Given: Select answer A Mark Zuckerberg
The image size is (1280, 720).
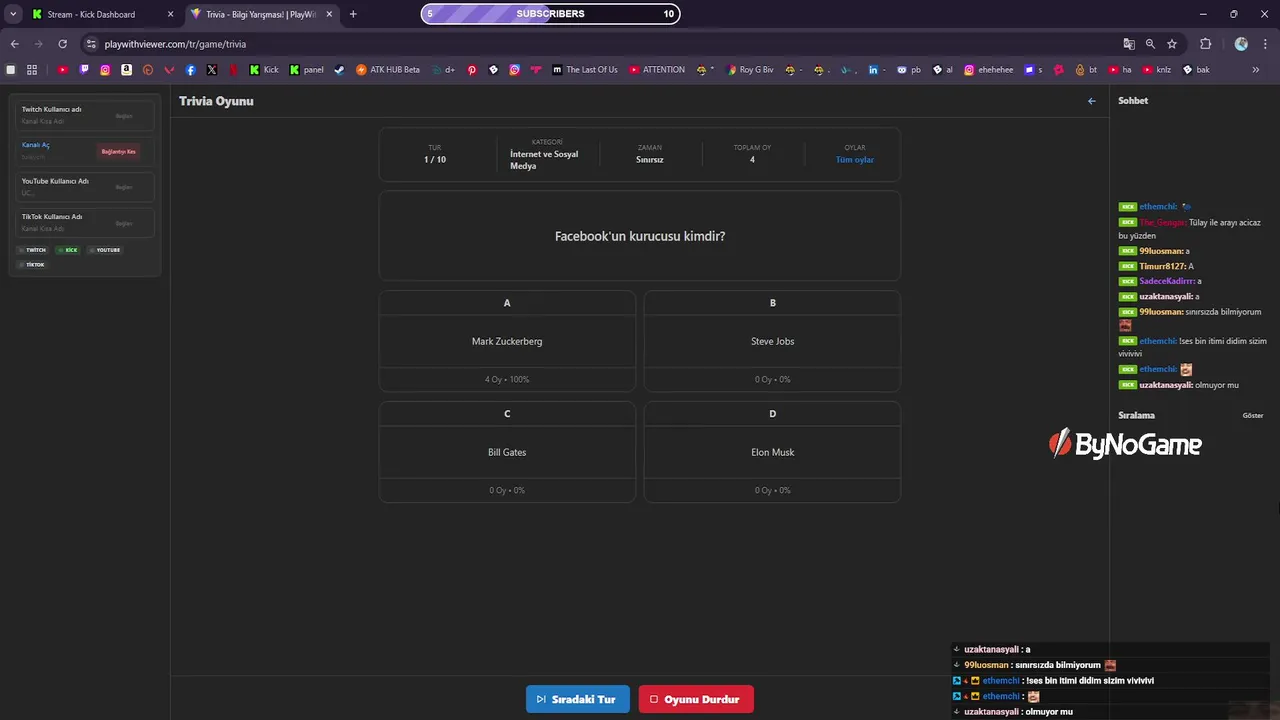Looking at the screenshot, I should click(507, 341).
